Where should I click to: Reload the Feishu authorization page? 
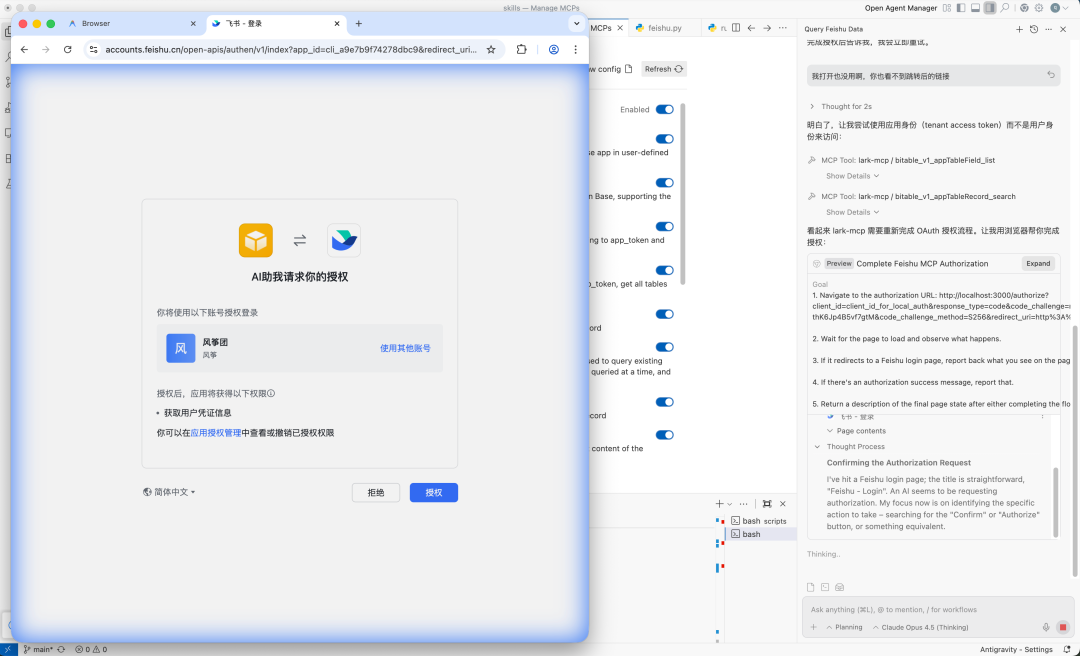click(67, 48)
